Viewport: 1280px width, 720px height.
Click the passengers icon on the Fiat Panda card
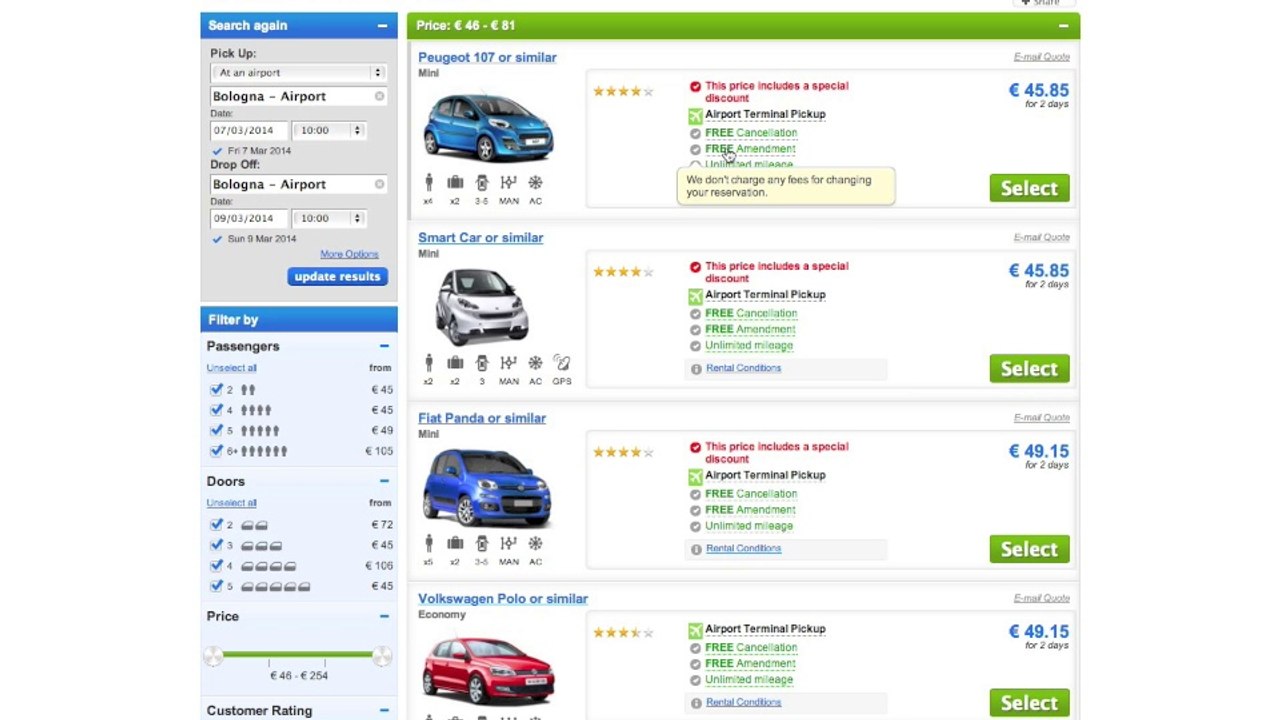pyautogui.click(x=429, y=544)
